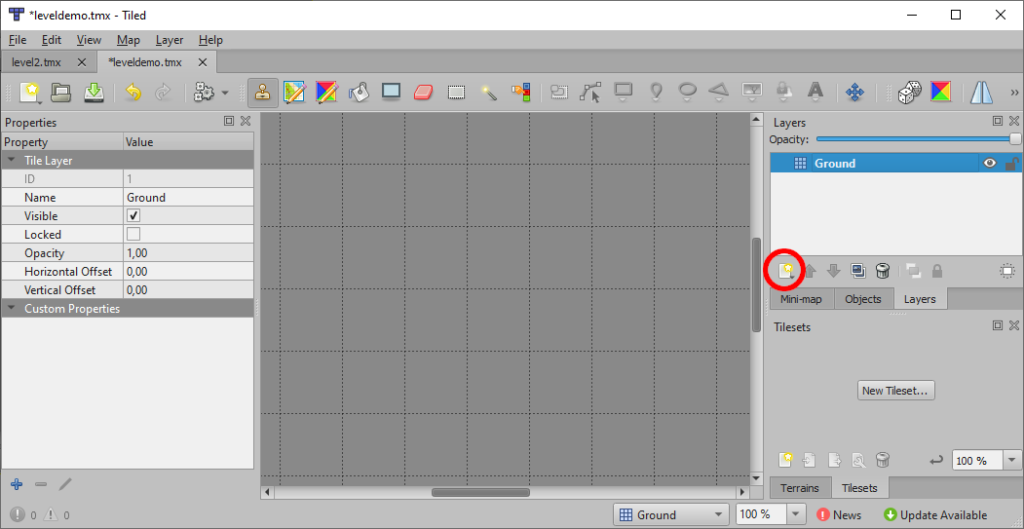Select the Terrain Brush tool
The image size is (1024, 529).
[x=295, y=93]
